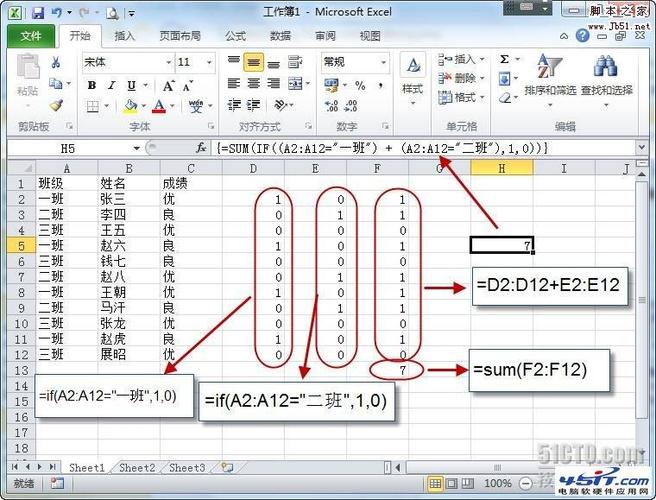Open the font name combo box 宋体

click(128, 62)
